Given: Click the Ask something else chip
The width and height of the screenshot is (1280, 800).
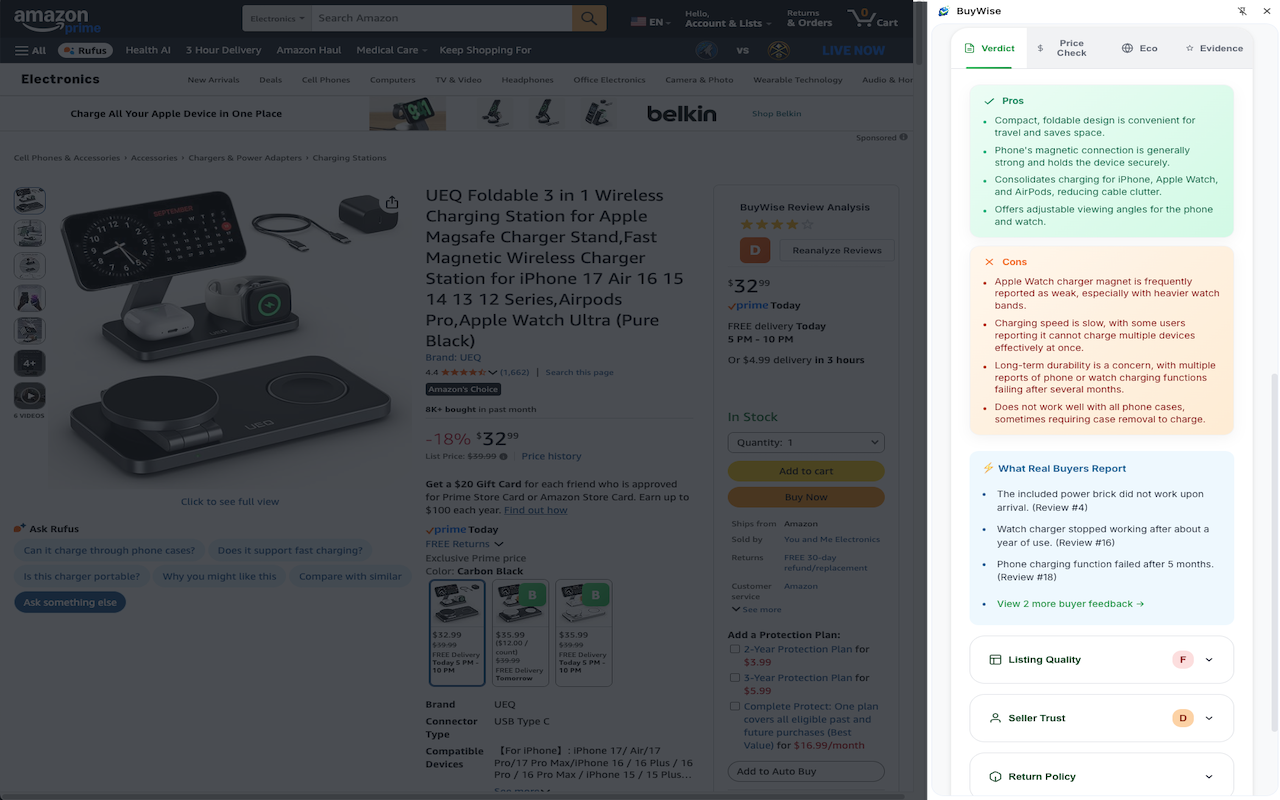Looking at the screenshot, I should tap(70, 602).
